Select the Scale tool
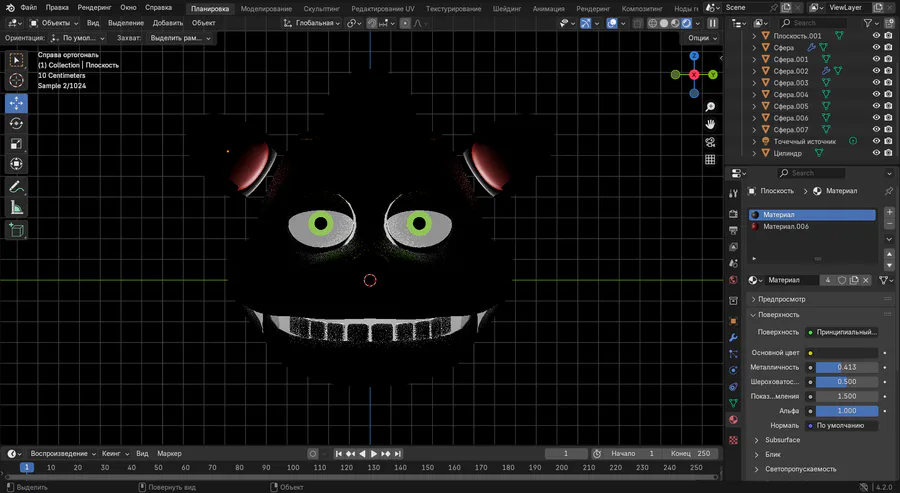Screen dimensions: 900x493 tap(16, 143)
